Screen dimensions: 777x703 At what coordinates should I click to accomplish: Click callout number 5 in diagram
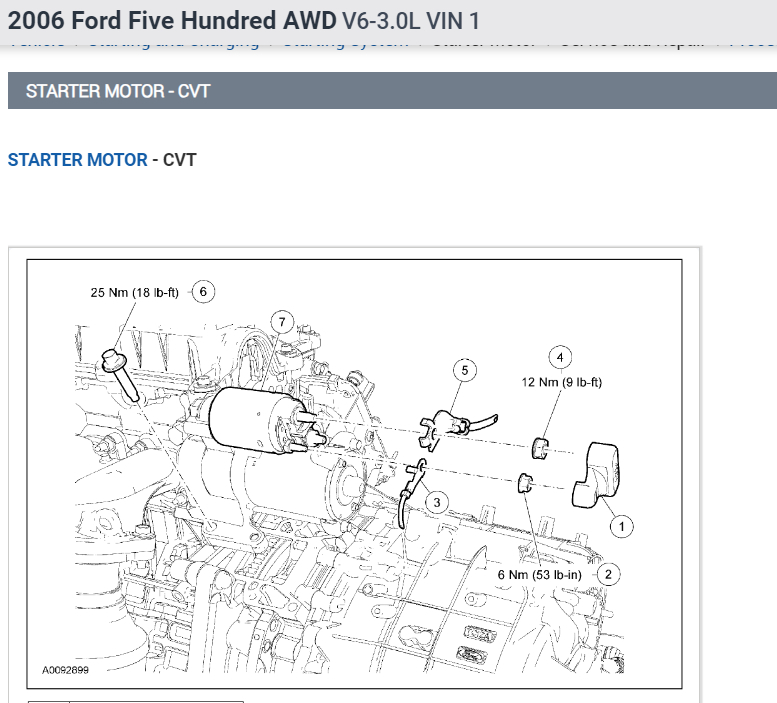click(x=465, y=370)
